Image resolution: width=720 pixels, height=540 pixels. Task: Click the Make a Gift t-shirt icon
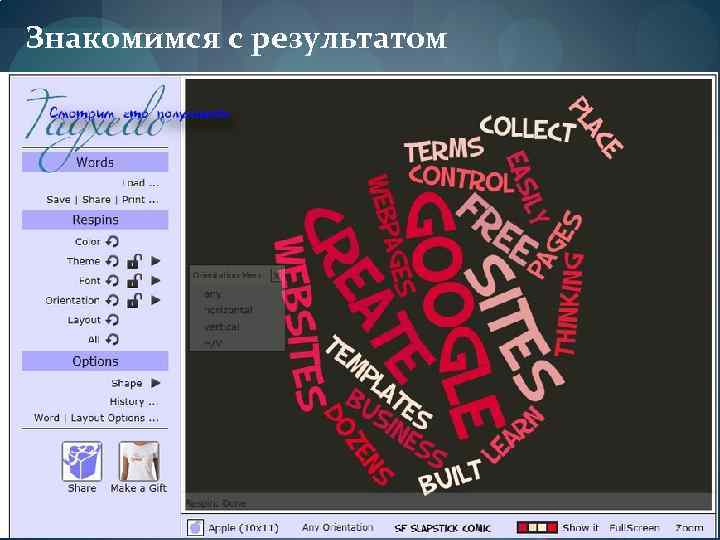139,461
